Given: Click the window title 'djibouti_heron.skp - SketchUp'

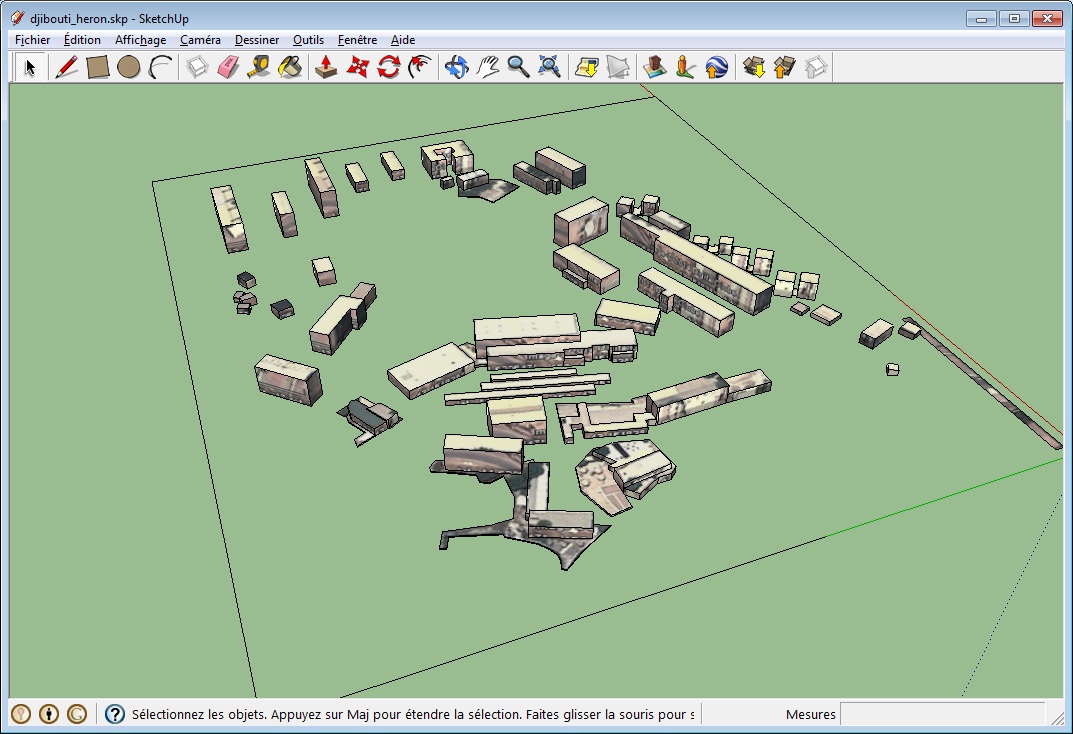Looking at the screenshot, I should (109, 18).
